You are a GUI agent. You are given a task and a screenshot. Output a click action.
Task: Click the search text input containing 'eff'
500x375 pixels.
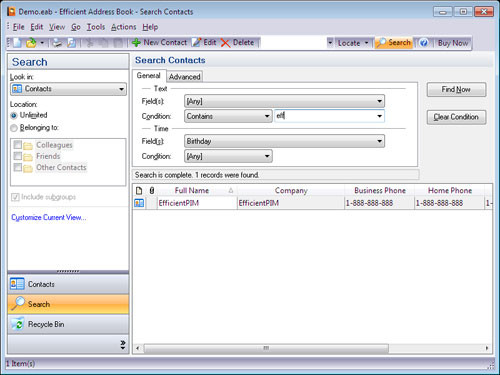tap(324, 116)
